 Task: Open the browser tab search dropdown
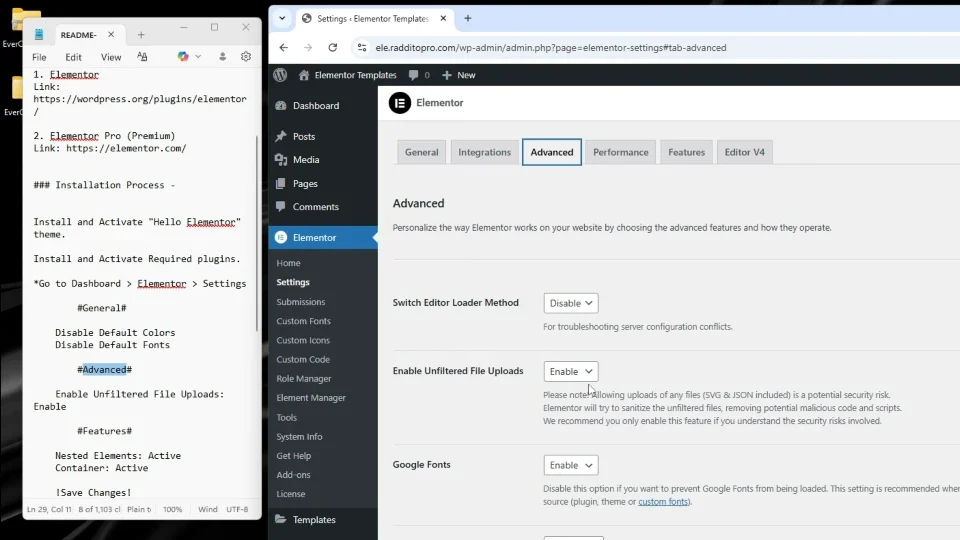[x=282, y=18]
